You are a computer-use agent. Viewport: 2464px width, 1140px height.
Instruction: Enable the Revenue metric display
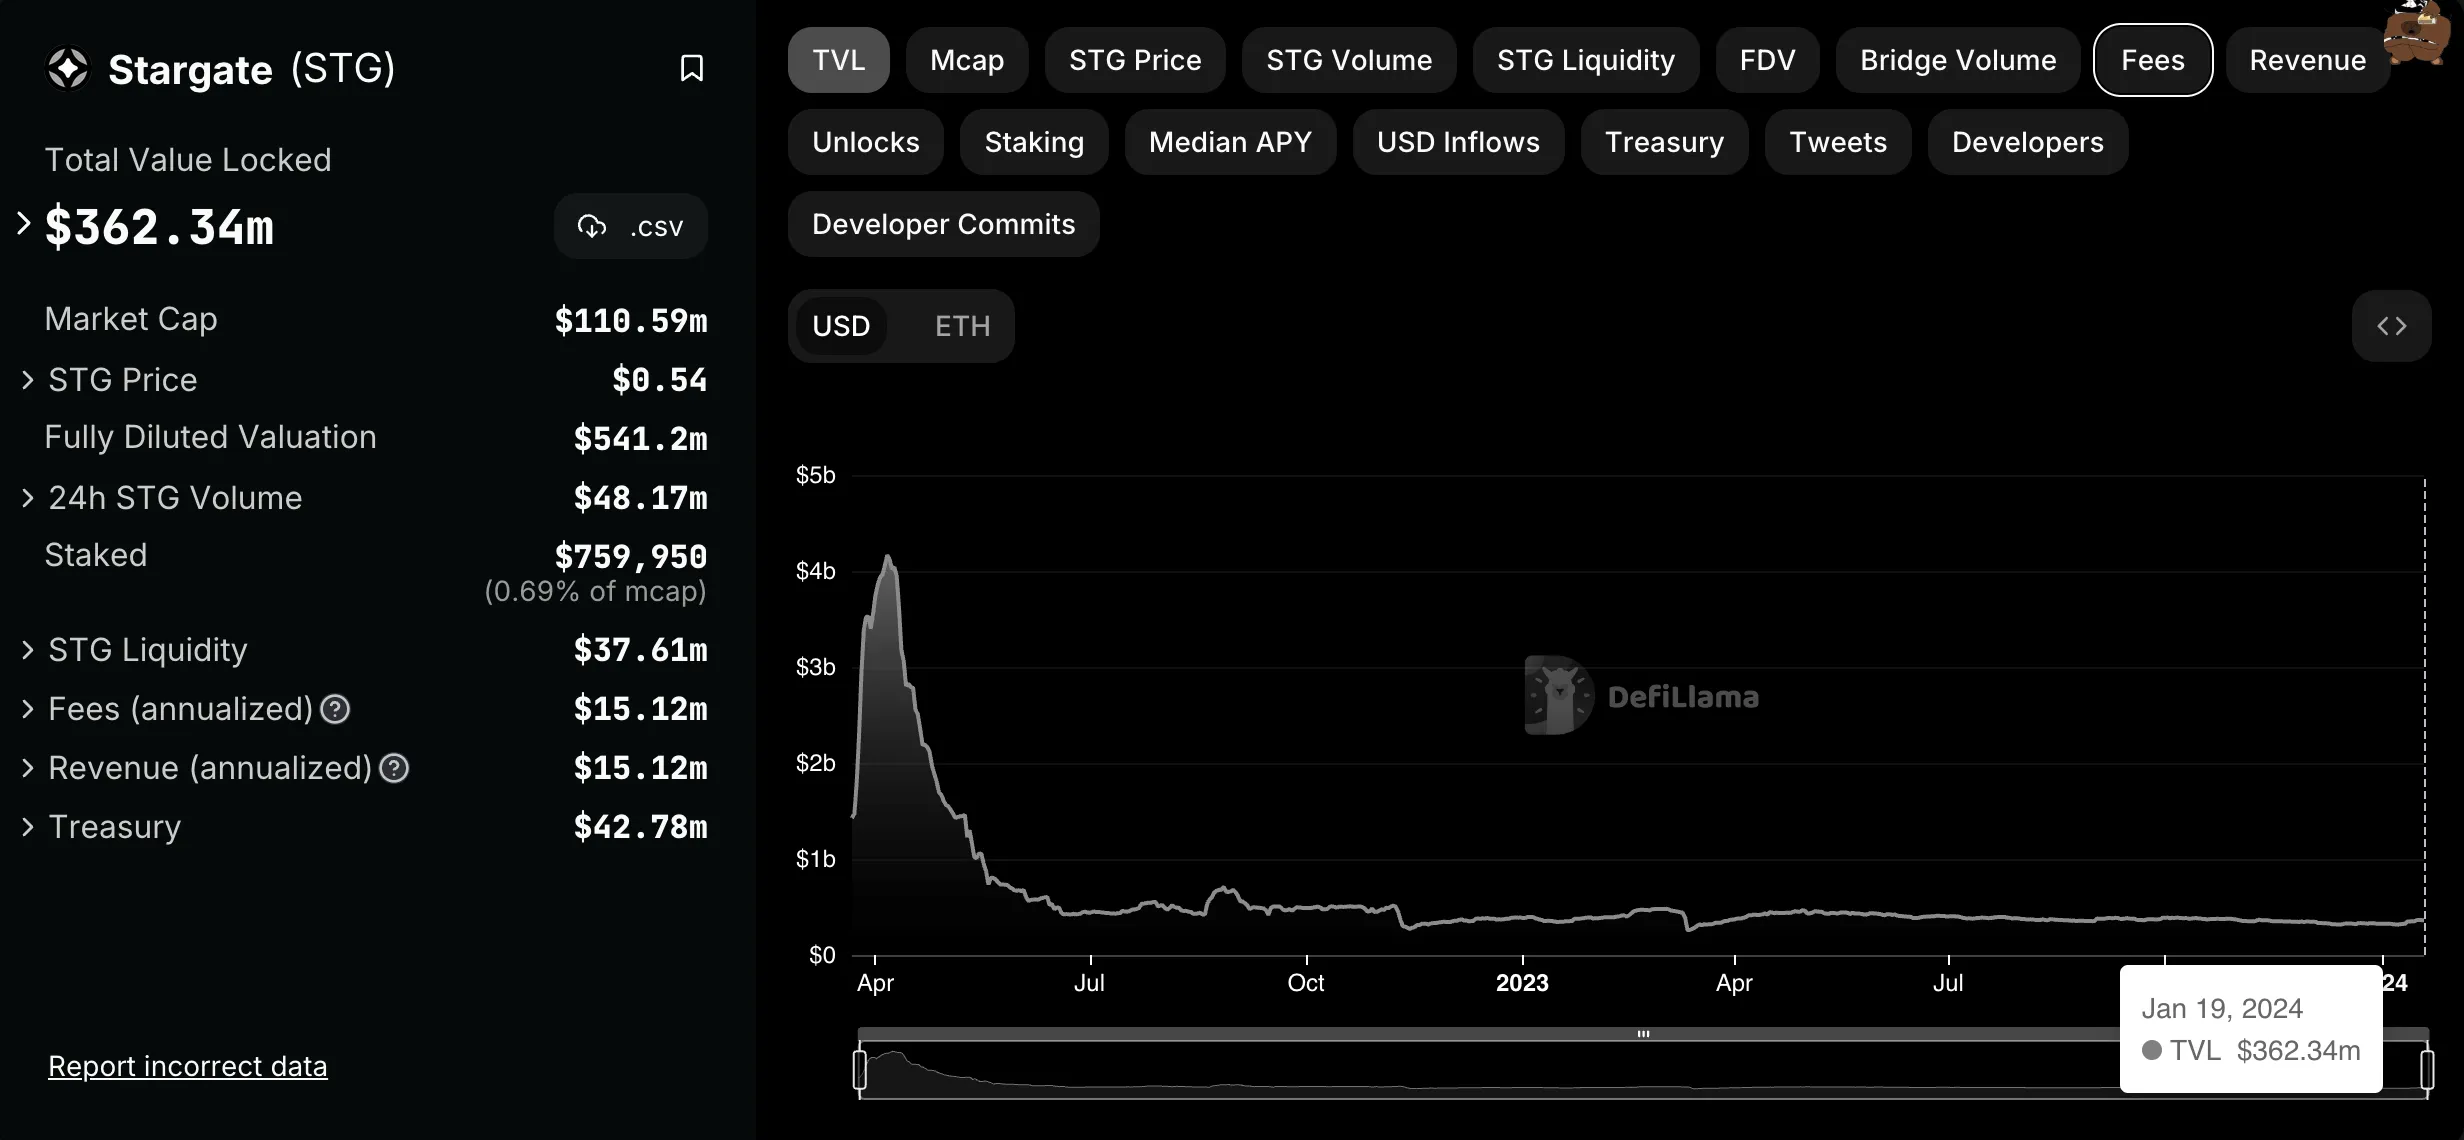tap(2308, 60)
